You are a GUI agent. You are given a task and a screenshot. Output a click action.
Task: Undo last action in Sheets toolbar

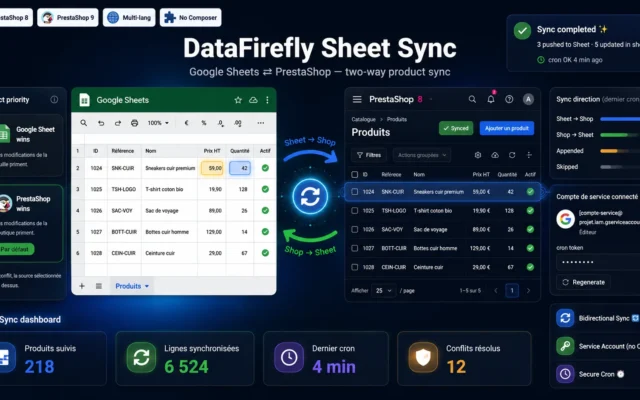pos(101,123)
